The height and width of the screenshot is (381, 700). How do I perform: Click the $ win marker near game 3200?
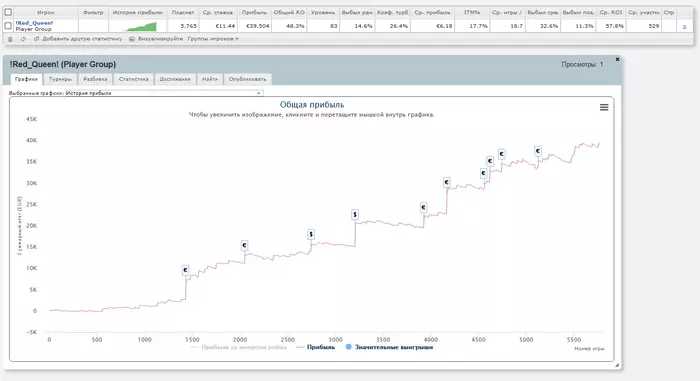point(355,214)
